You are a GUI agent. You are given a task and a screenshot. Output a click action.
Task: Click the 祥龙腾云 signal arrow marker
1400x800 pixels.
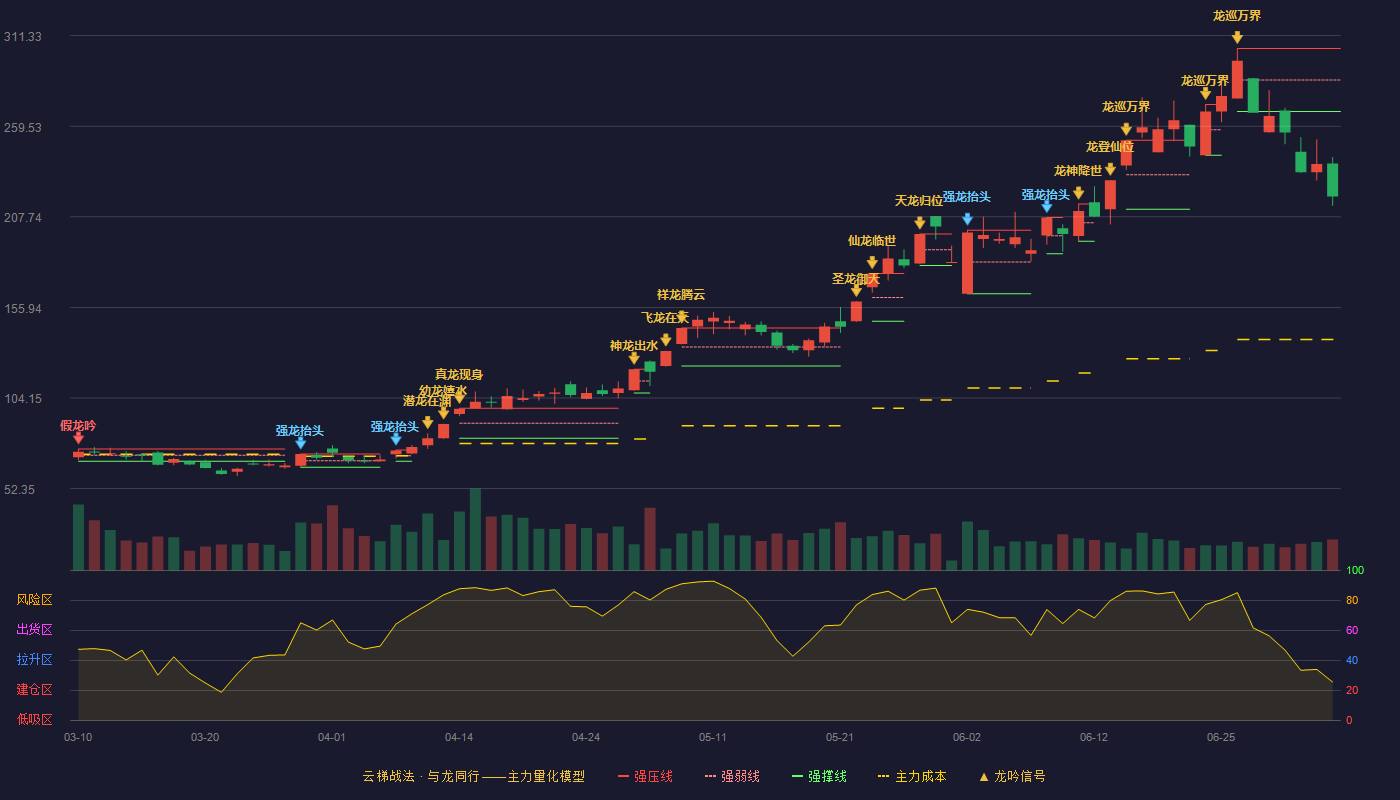(682, 317)
